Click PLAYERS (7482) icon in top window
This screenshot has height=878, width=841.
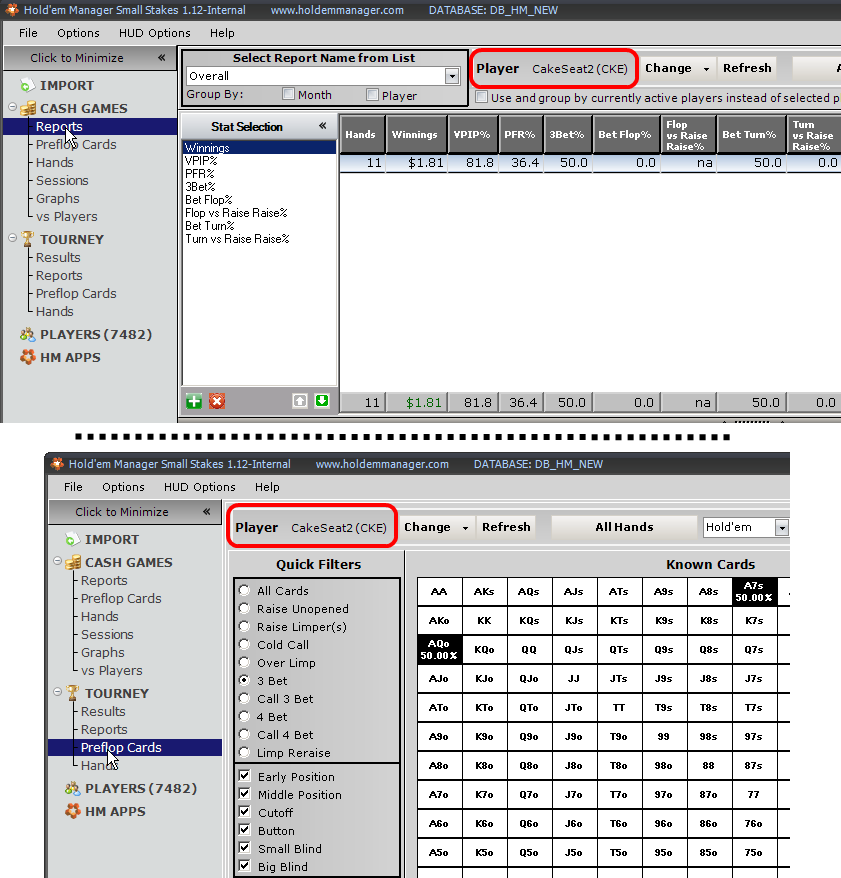click(27, 335)
